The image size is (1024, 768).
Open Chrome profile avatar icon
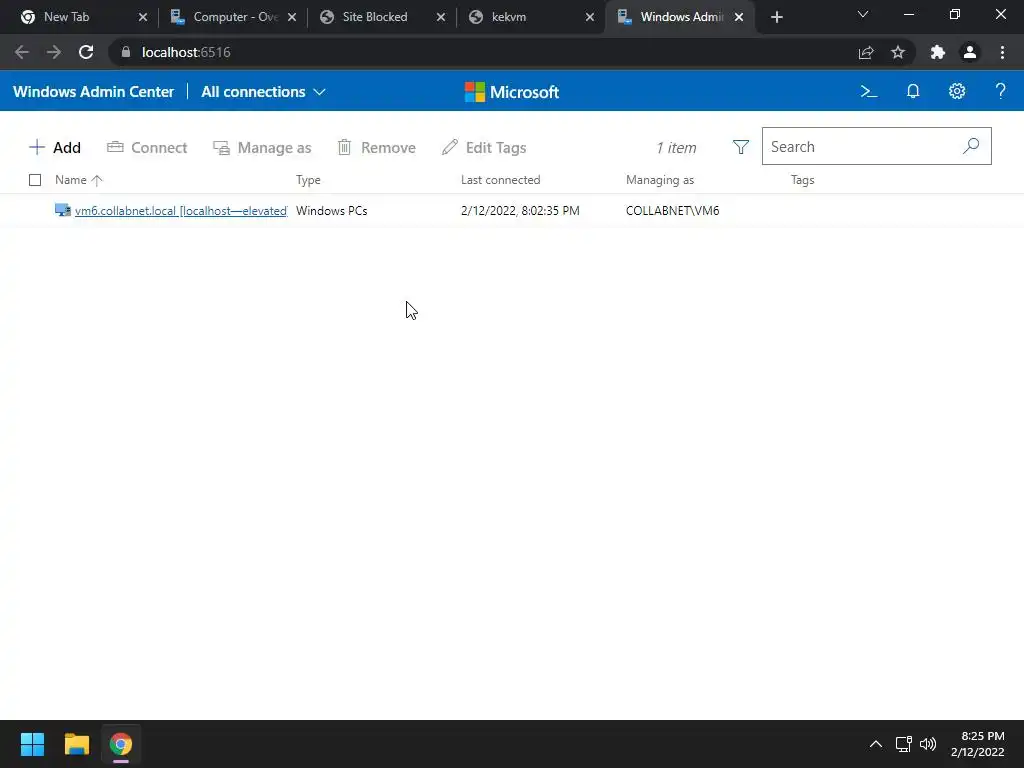click(x=970, y=52)
